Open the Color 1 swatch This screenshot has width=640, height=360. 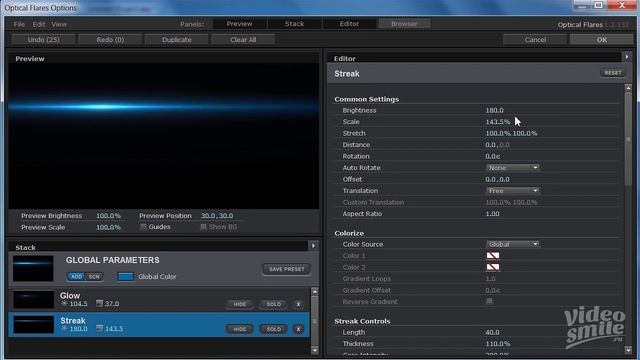point(493,256)
